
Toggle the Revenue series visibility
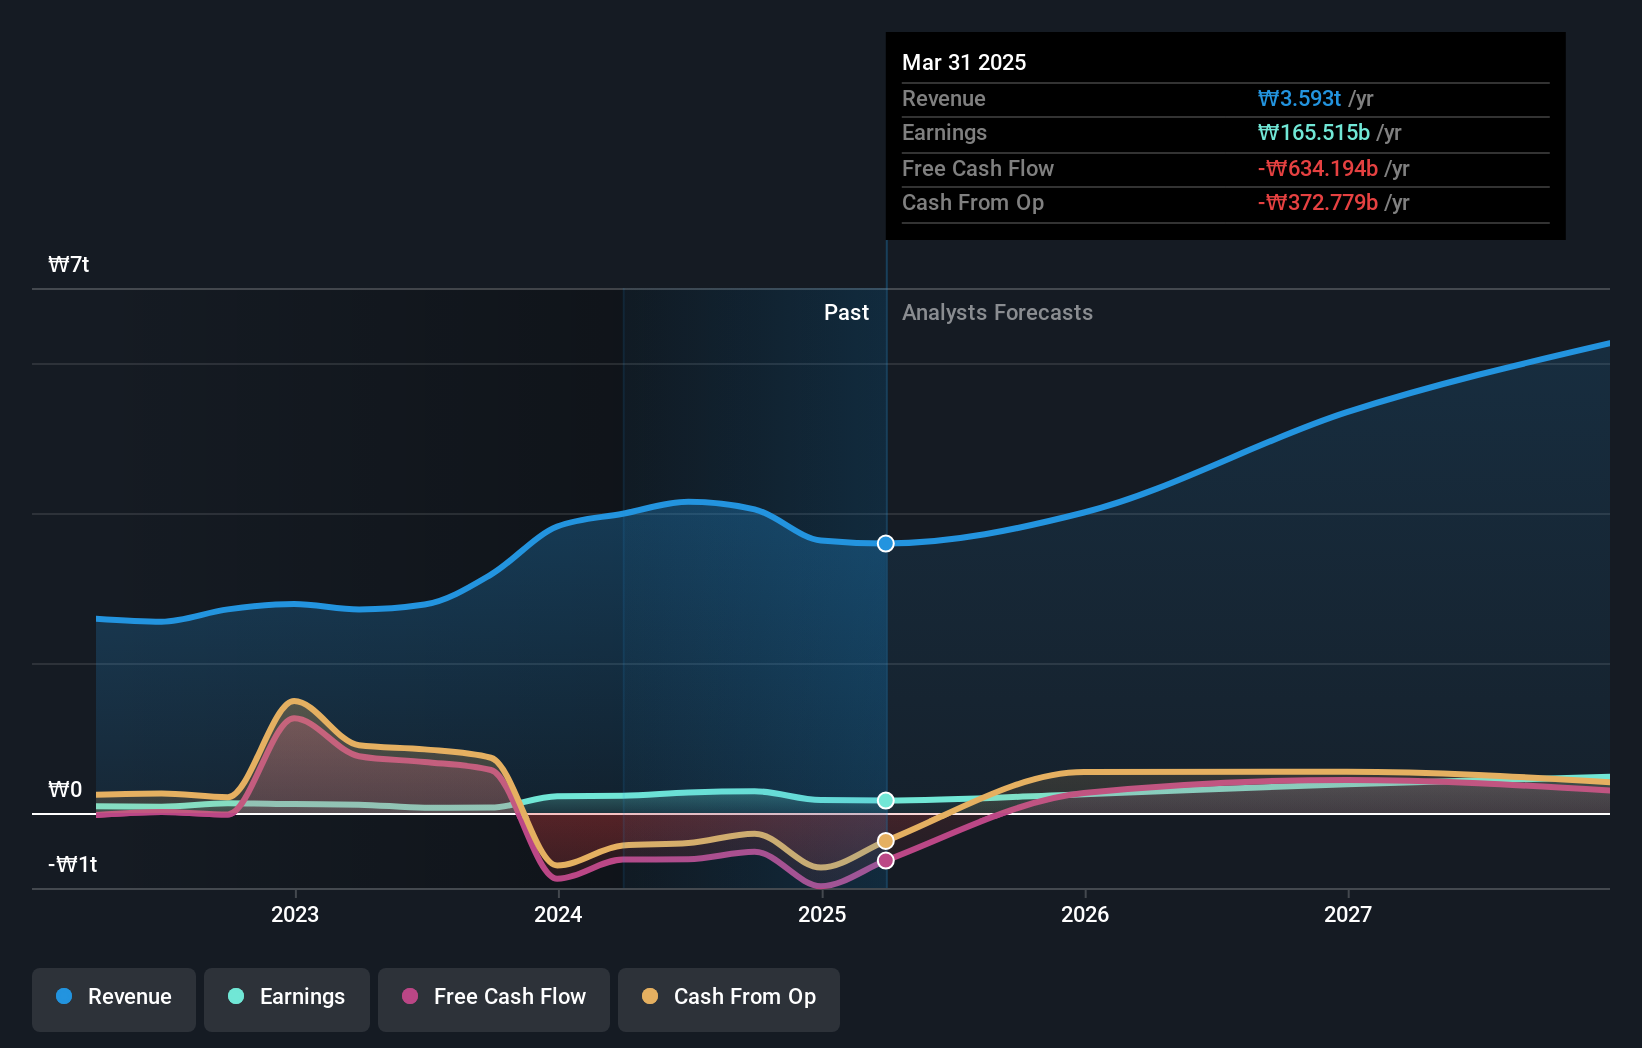(113, 997)
